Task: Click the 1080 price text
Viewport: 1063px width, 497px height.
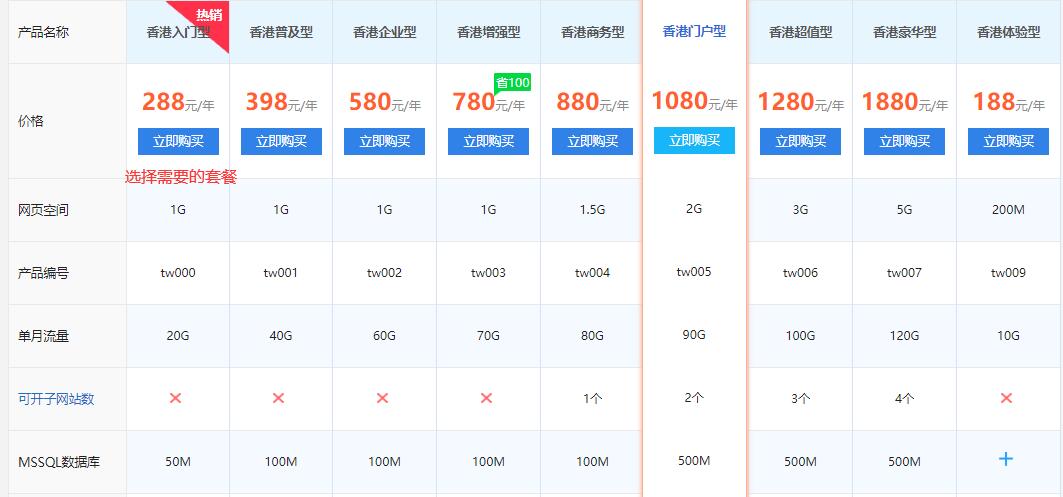Action: 680,100
